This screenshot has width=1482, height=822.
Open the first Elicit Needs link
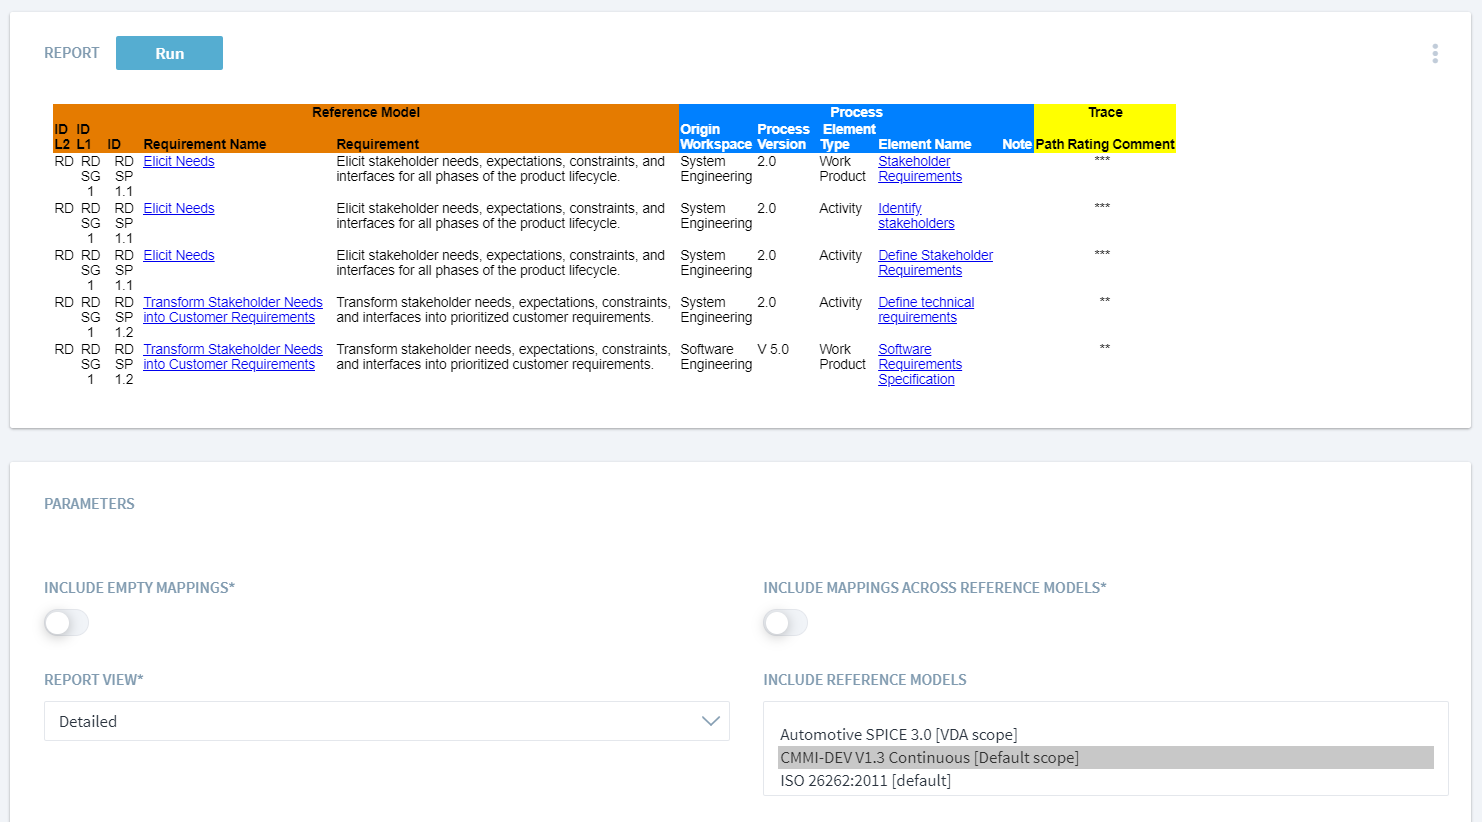click(x=178, y=161)
